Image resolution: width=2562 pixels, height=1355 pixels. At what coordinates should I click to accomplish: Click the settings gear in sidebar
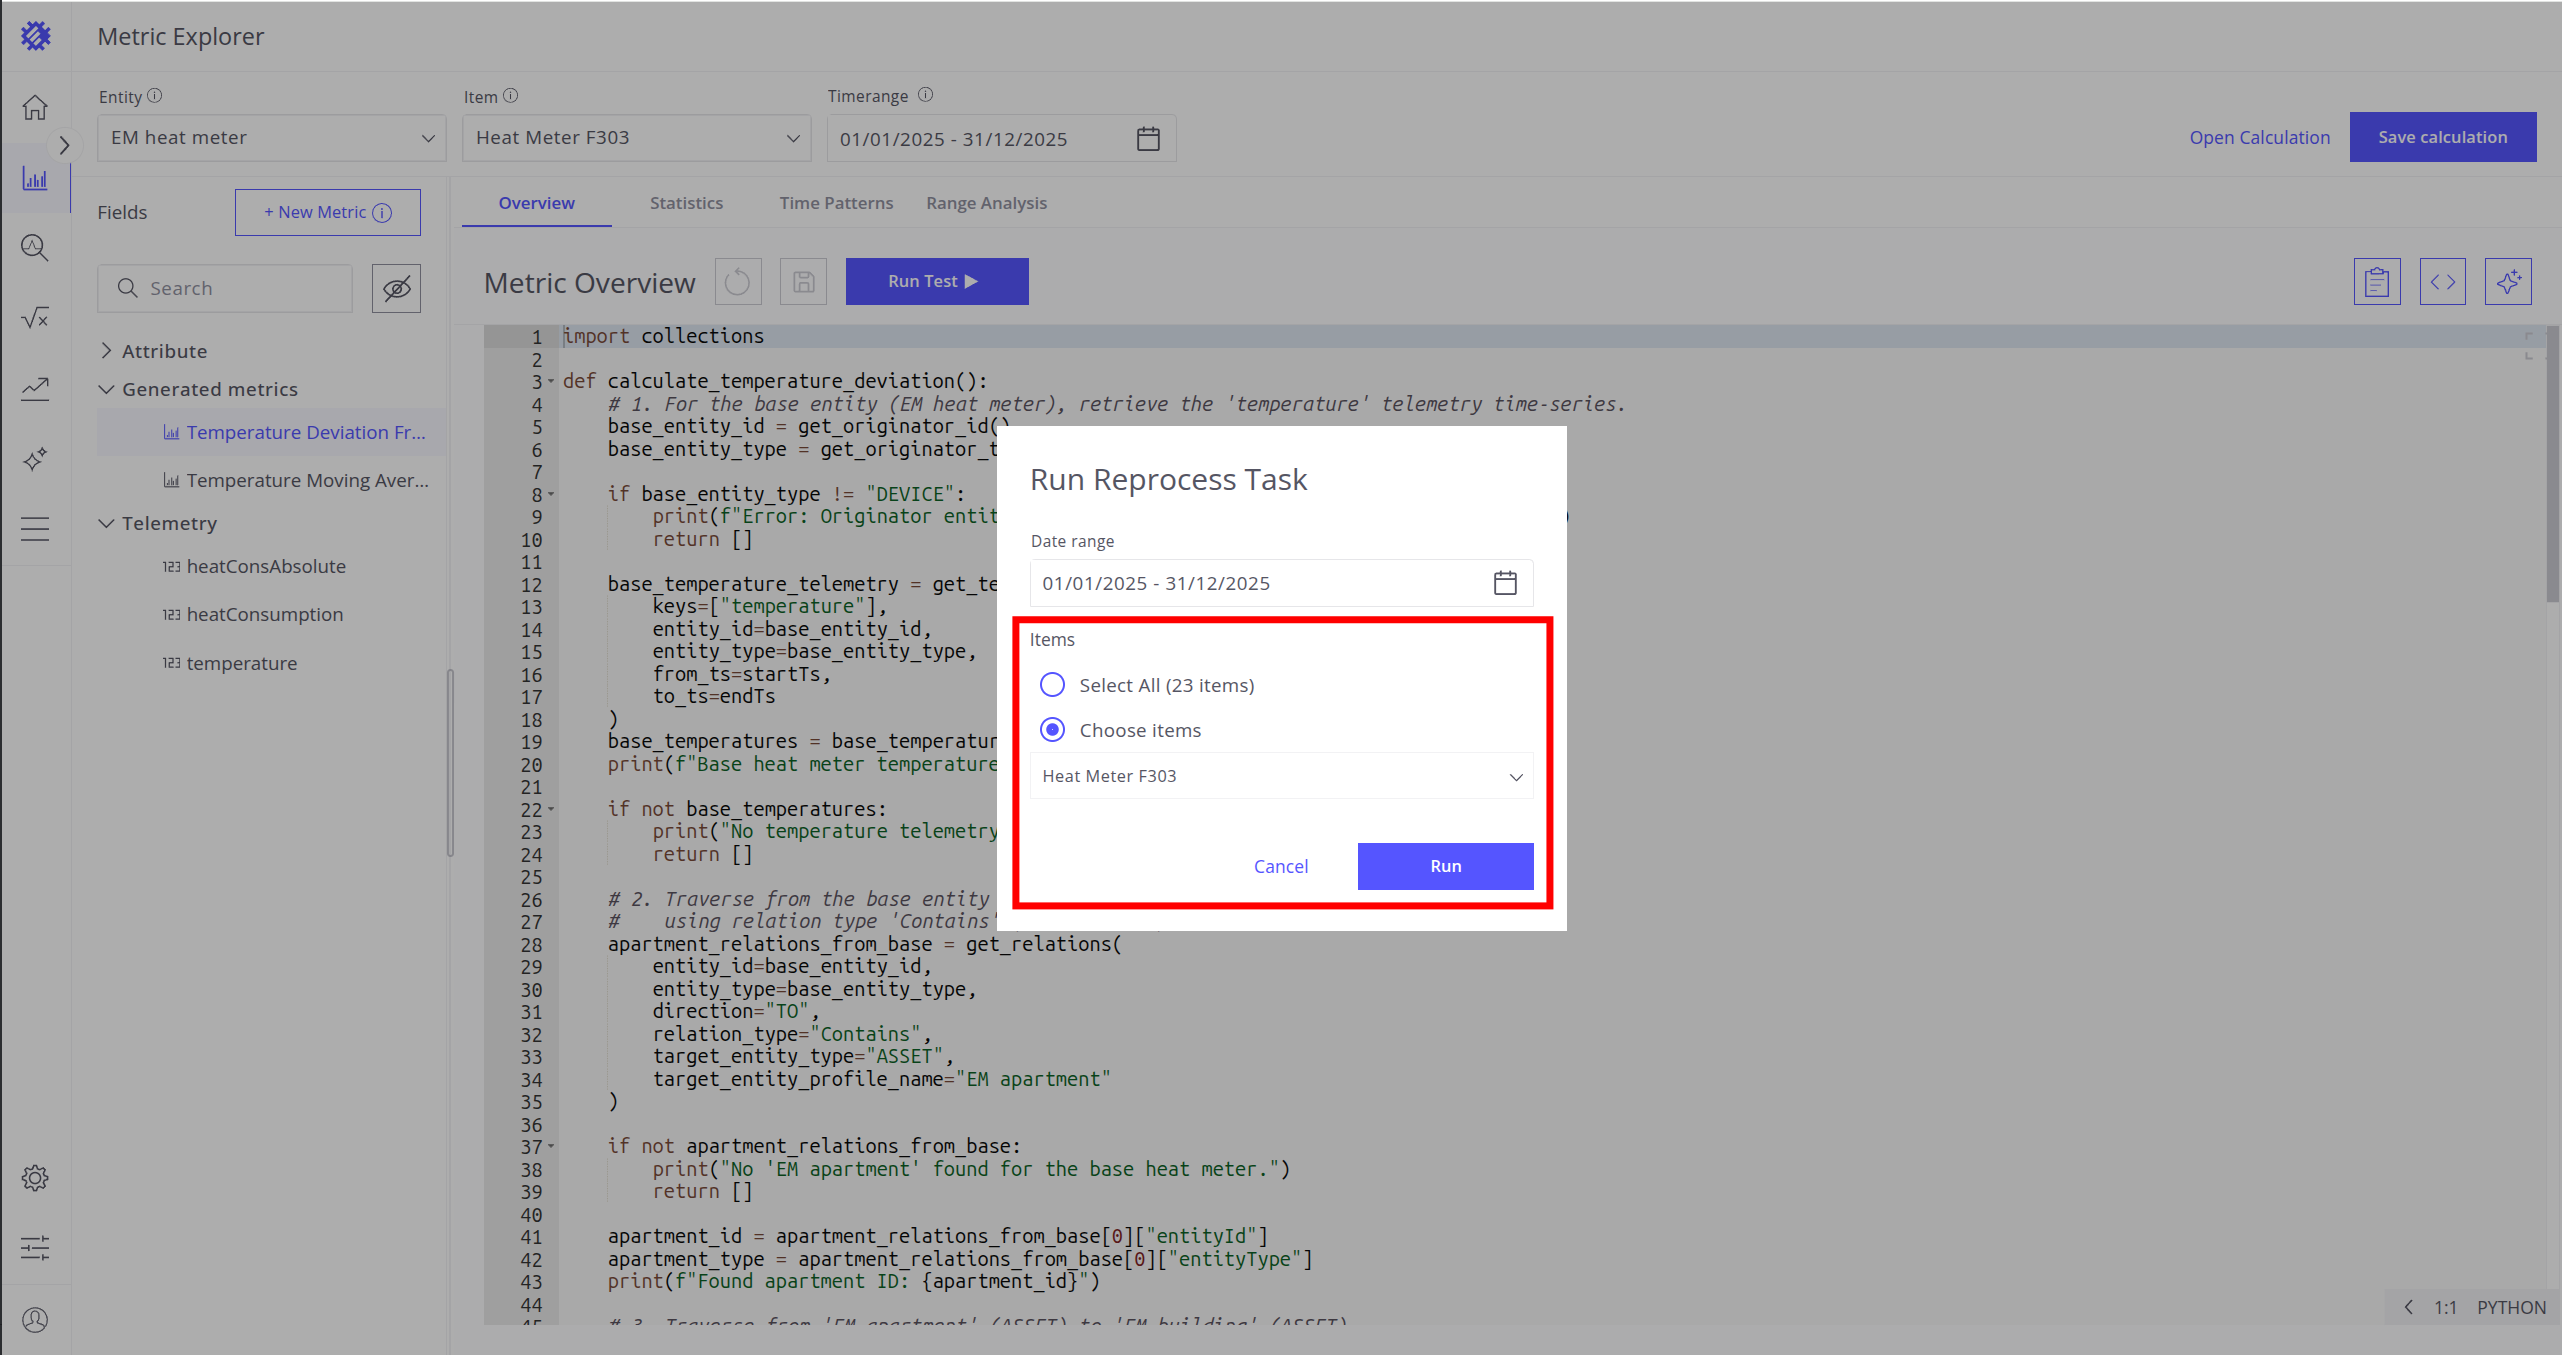[35, 1177]
